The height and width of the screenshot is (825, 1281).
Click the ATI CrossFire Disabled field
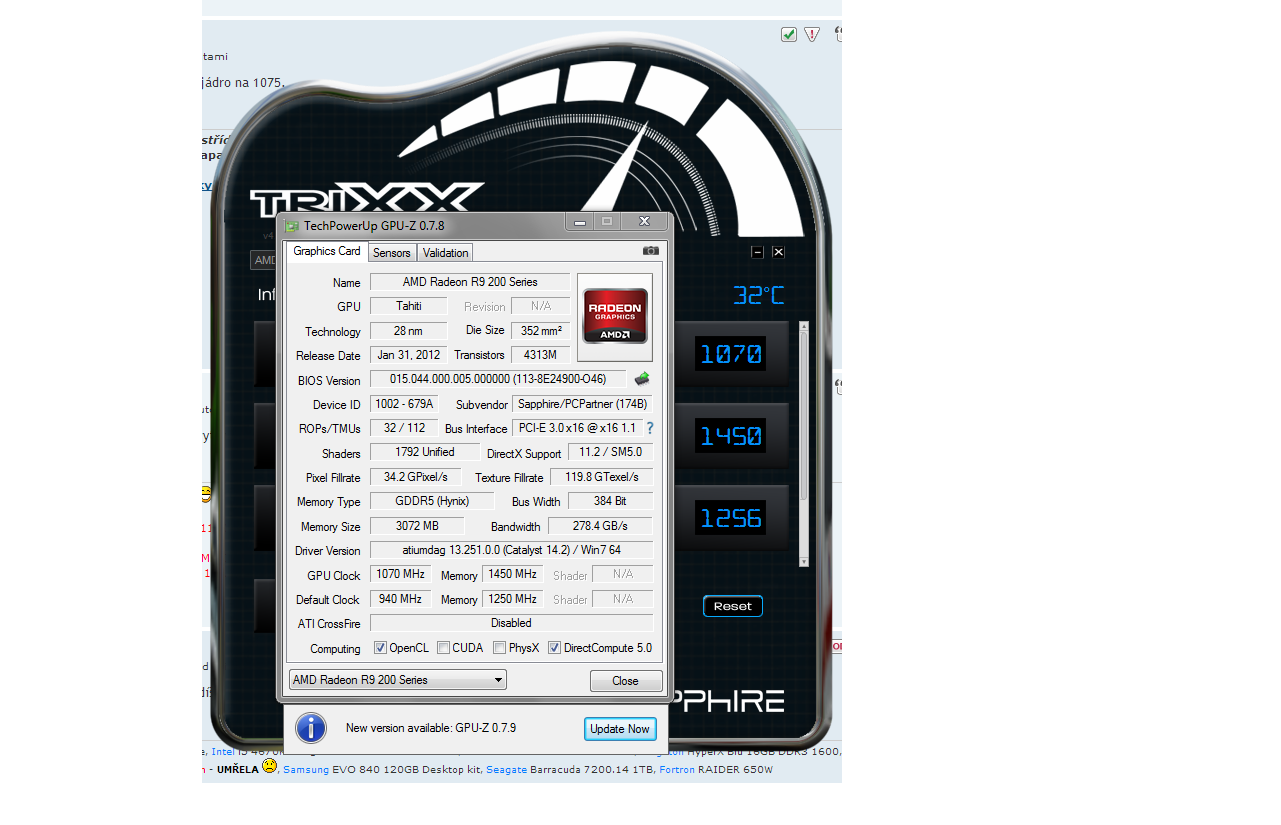511,623
